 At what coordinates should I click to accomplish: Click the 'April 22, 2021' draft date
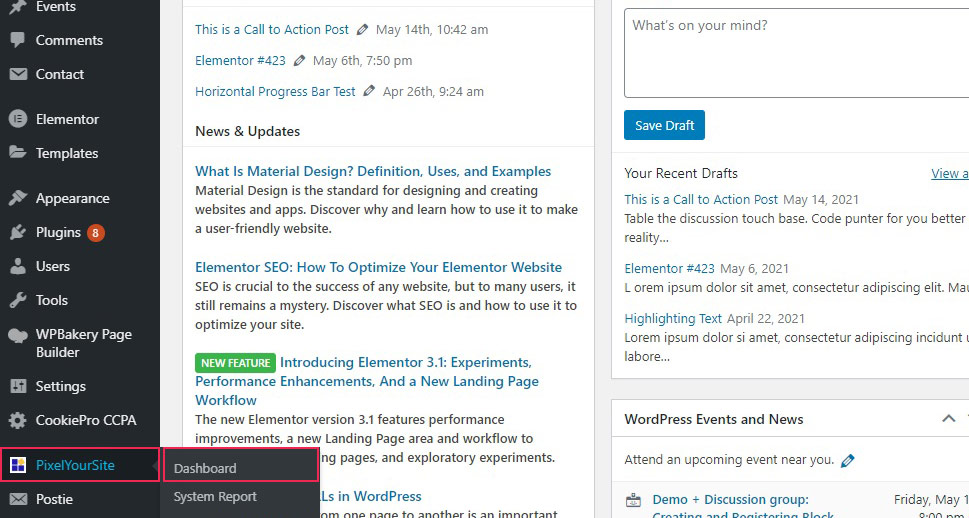click(766, 319)
